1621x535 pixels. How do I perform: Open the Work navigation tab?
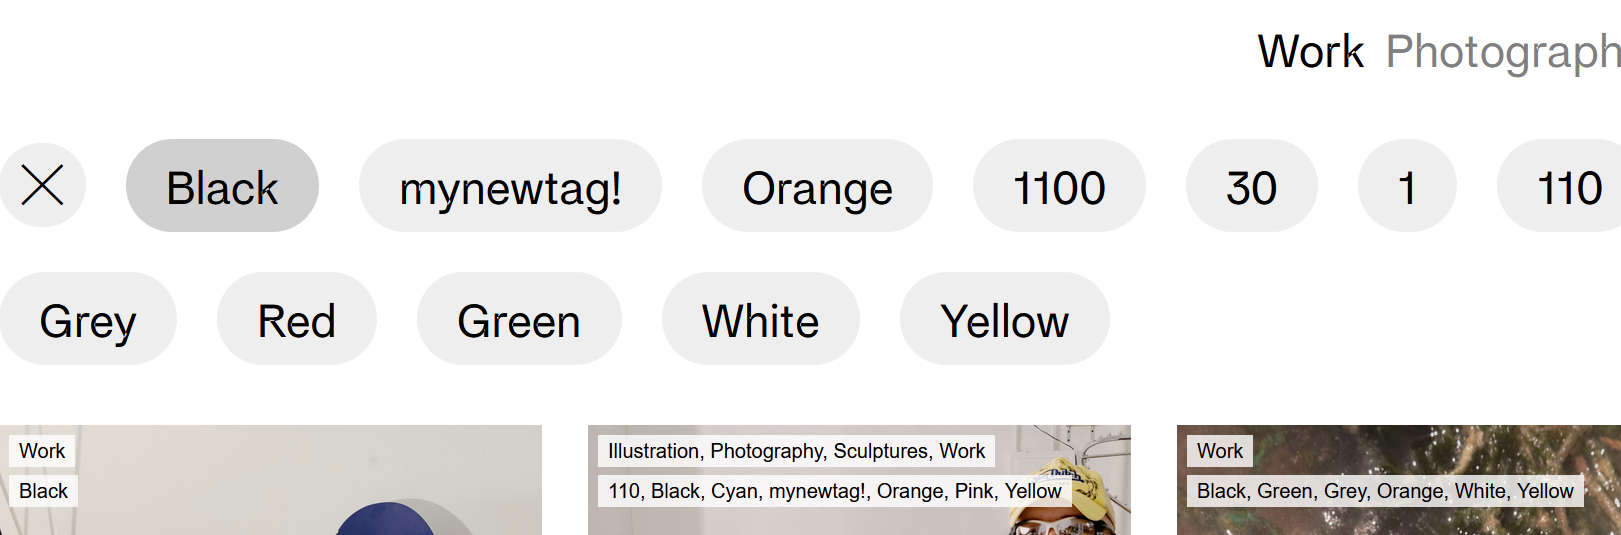point(1310,51)
